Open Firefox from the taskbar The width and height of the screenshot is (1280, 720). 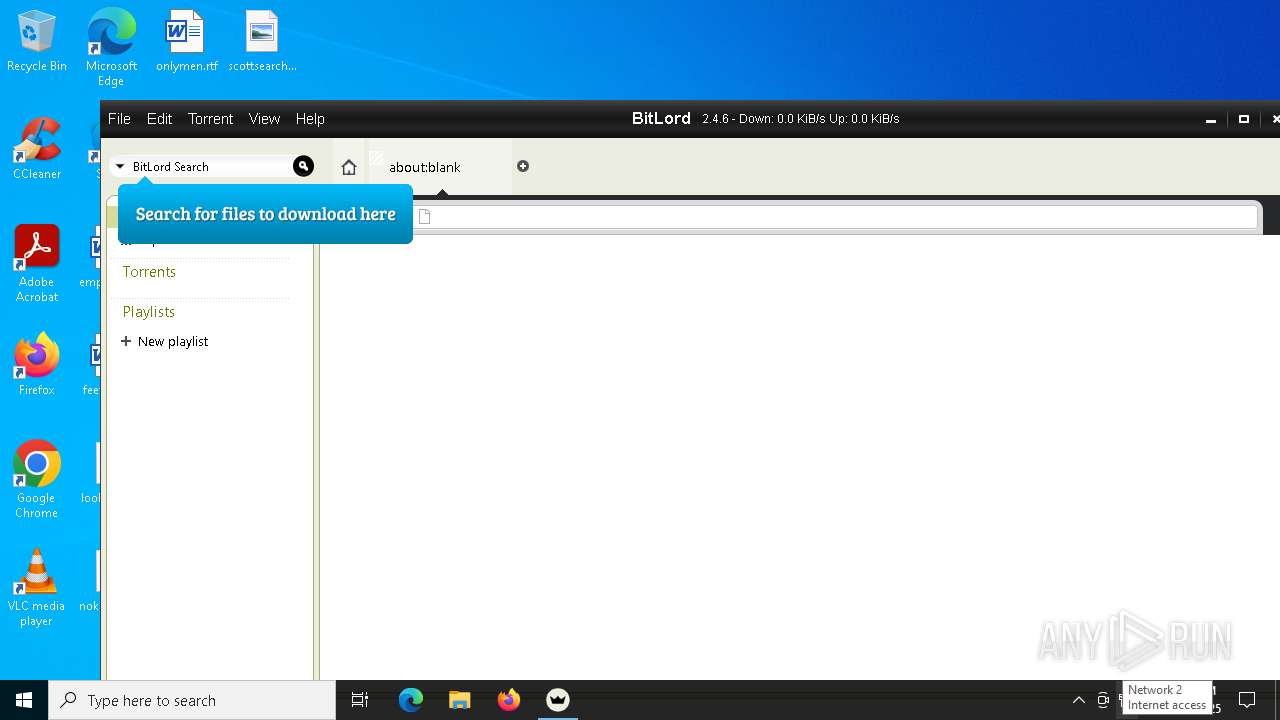point(509,700)
